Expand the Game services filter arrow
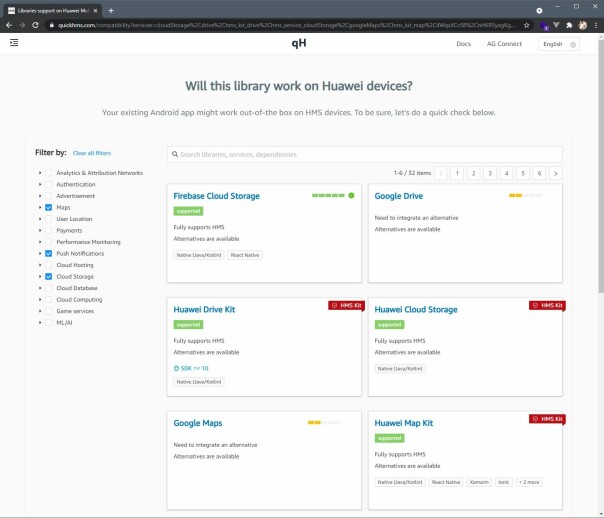This screenshot has width=604, height=518. pyautogui.click(x=40, y=311)
